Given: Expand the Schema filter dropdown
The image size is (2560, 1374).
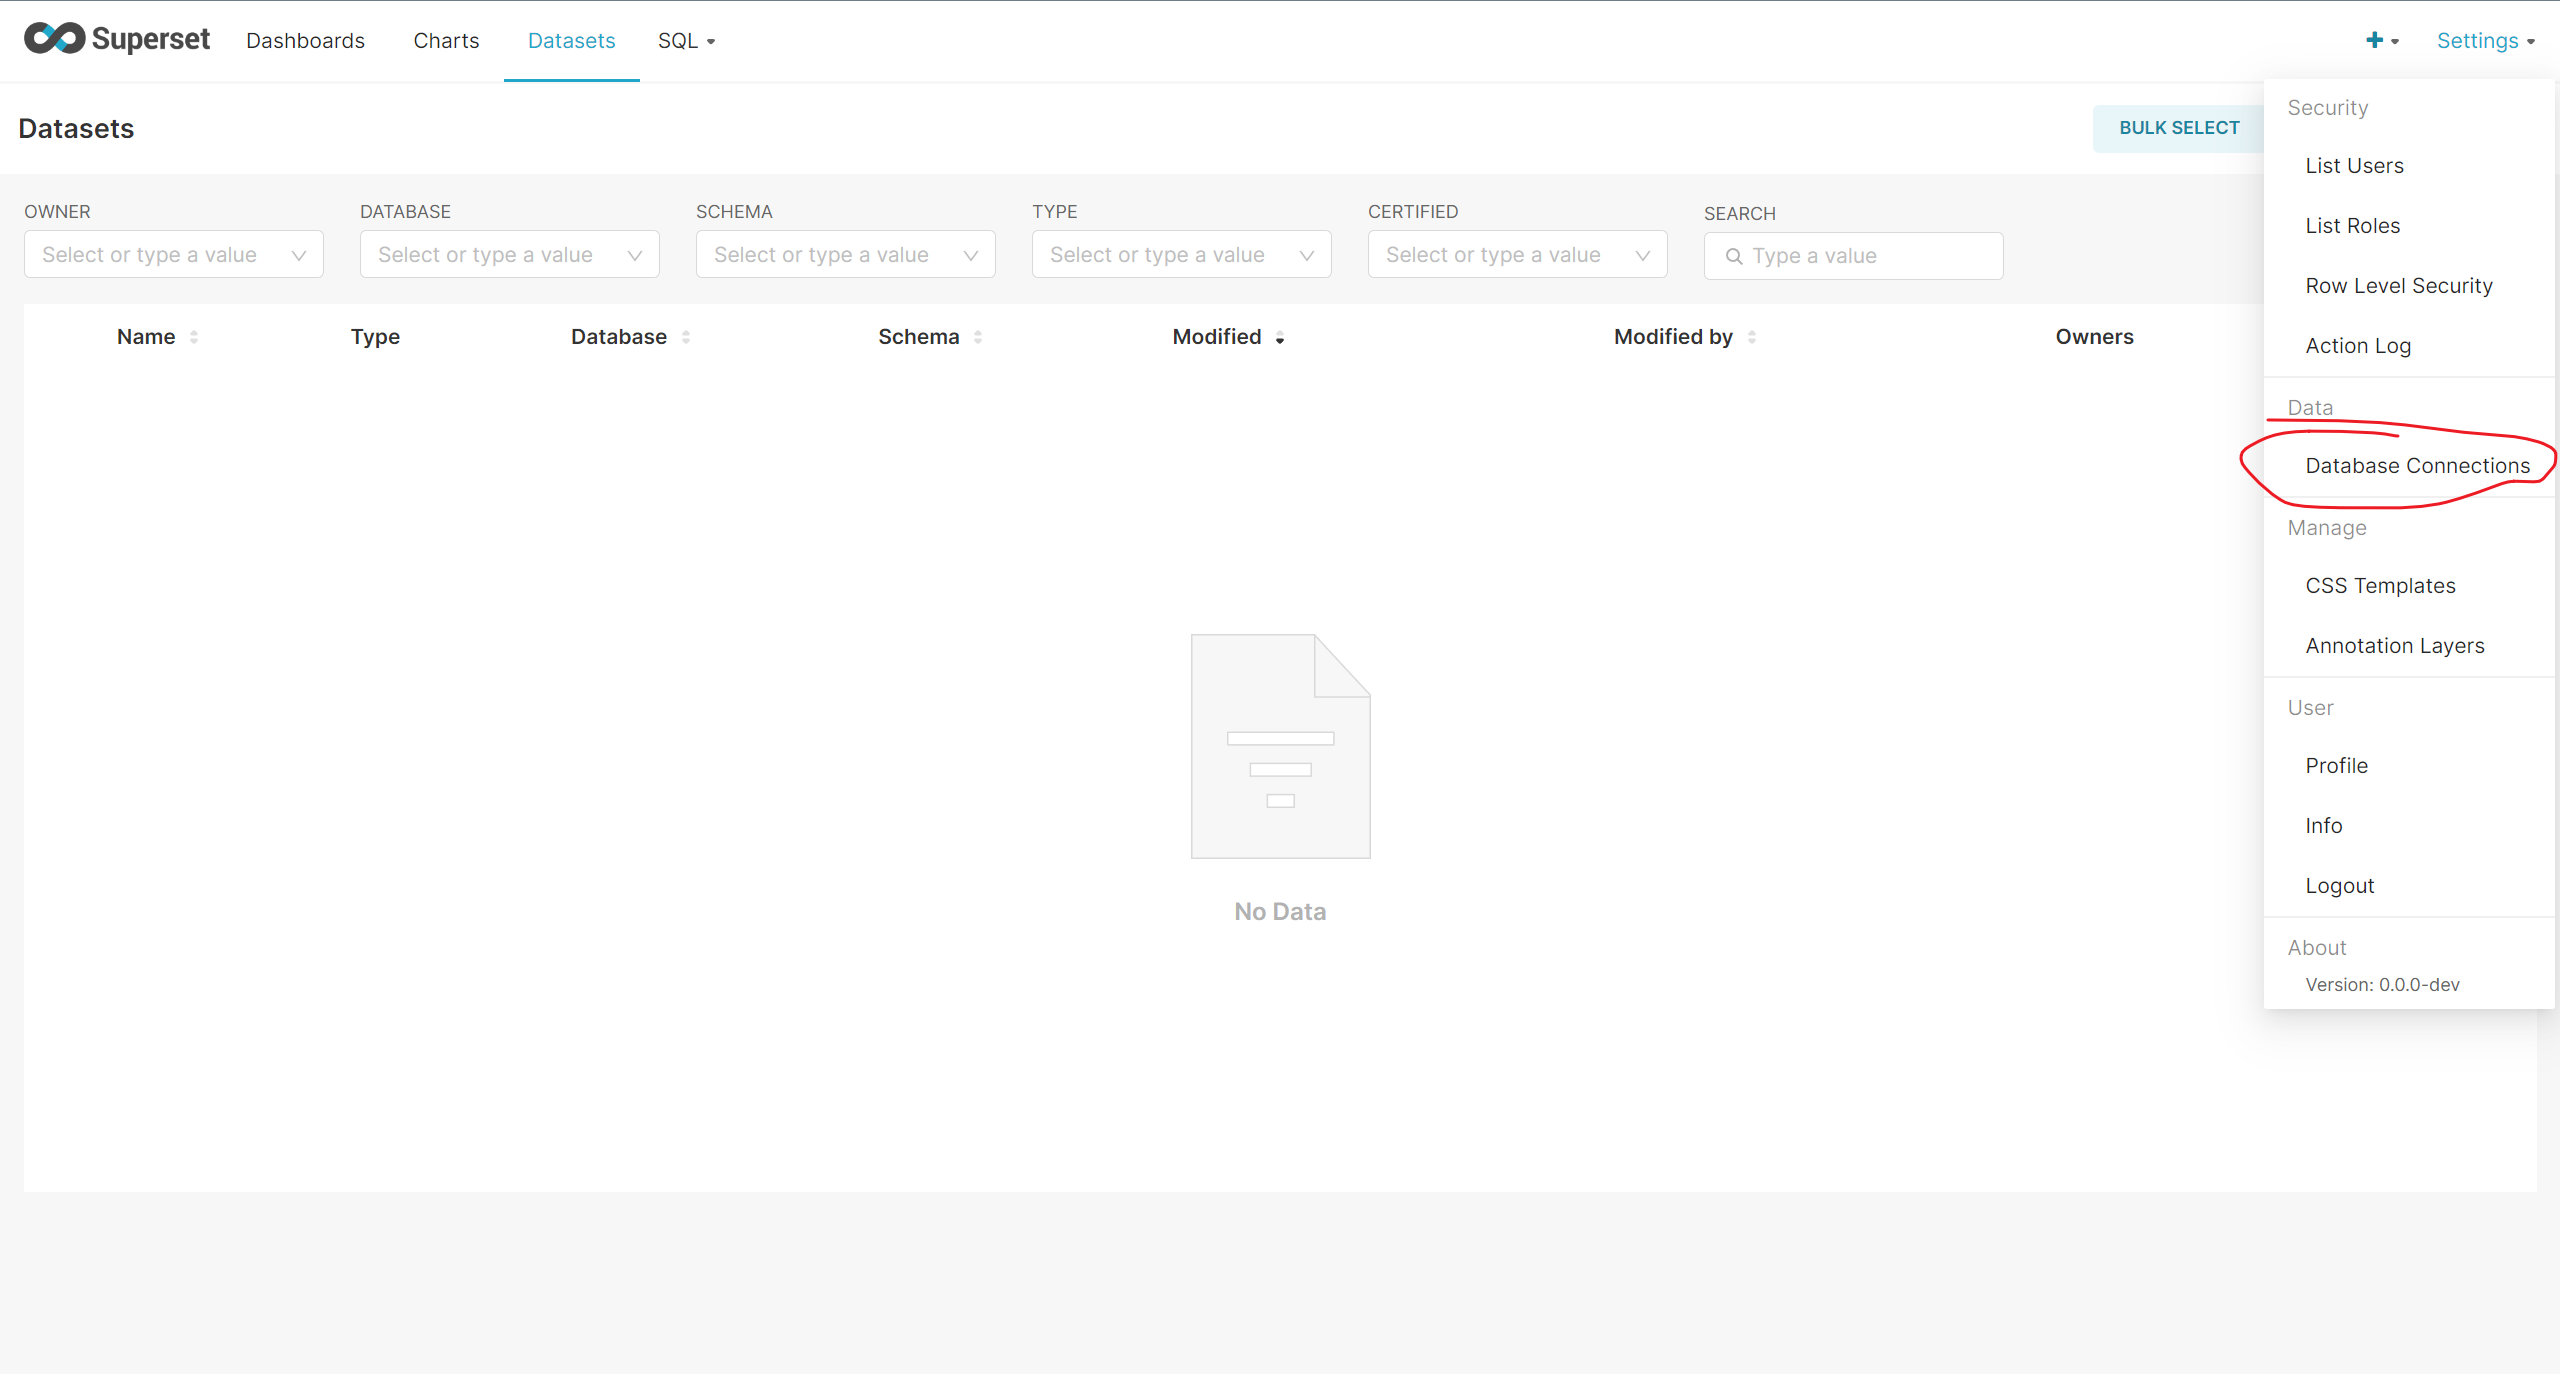Looking at the screenshot, I should coord(845,255).
